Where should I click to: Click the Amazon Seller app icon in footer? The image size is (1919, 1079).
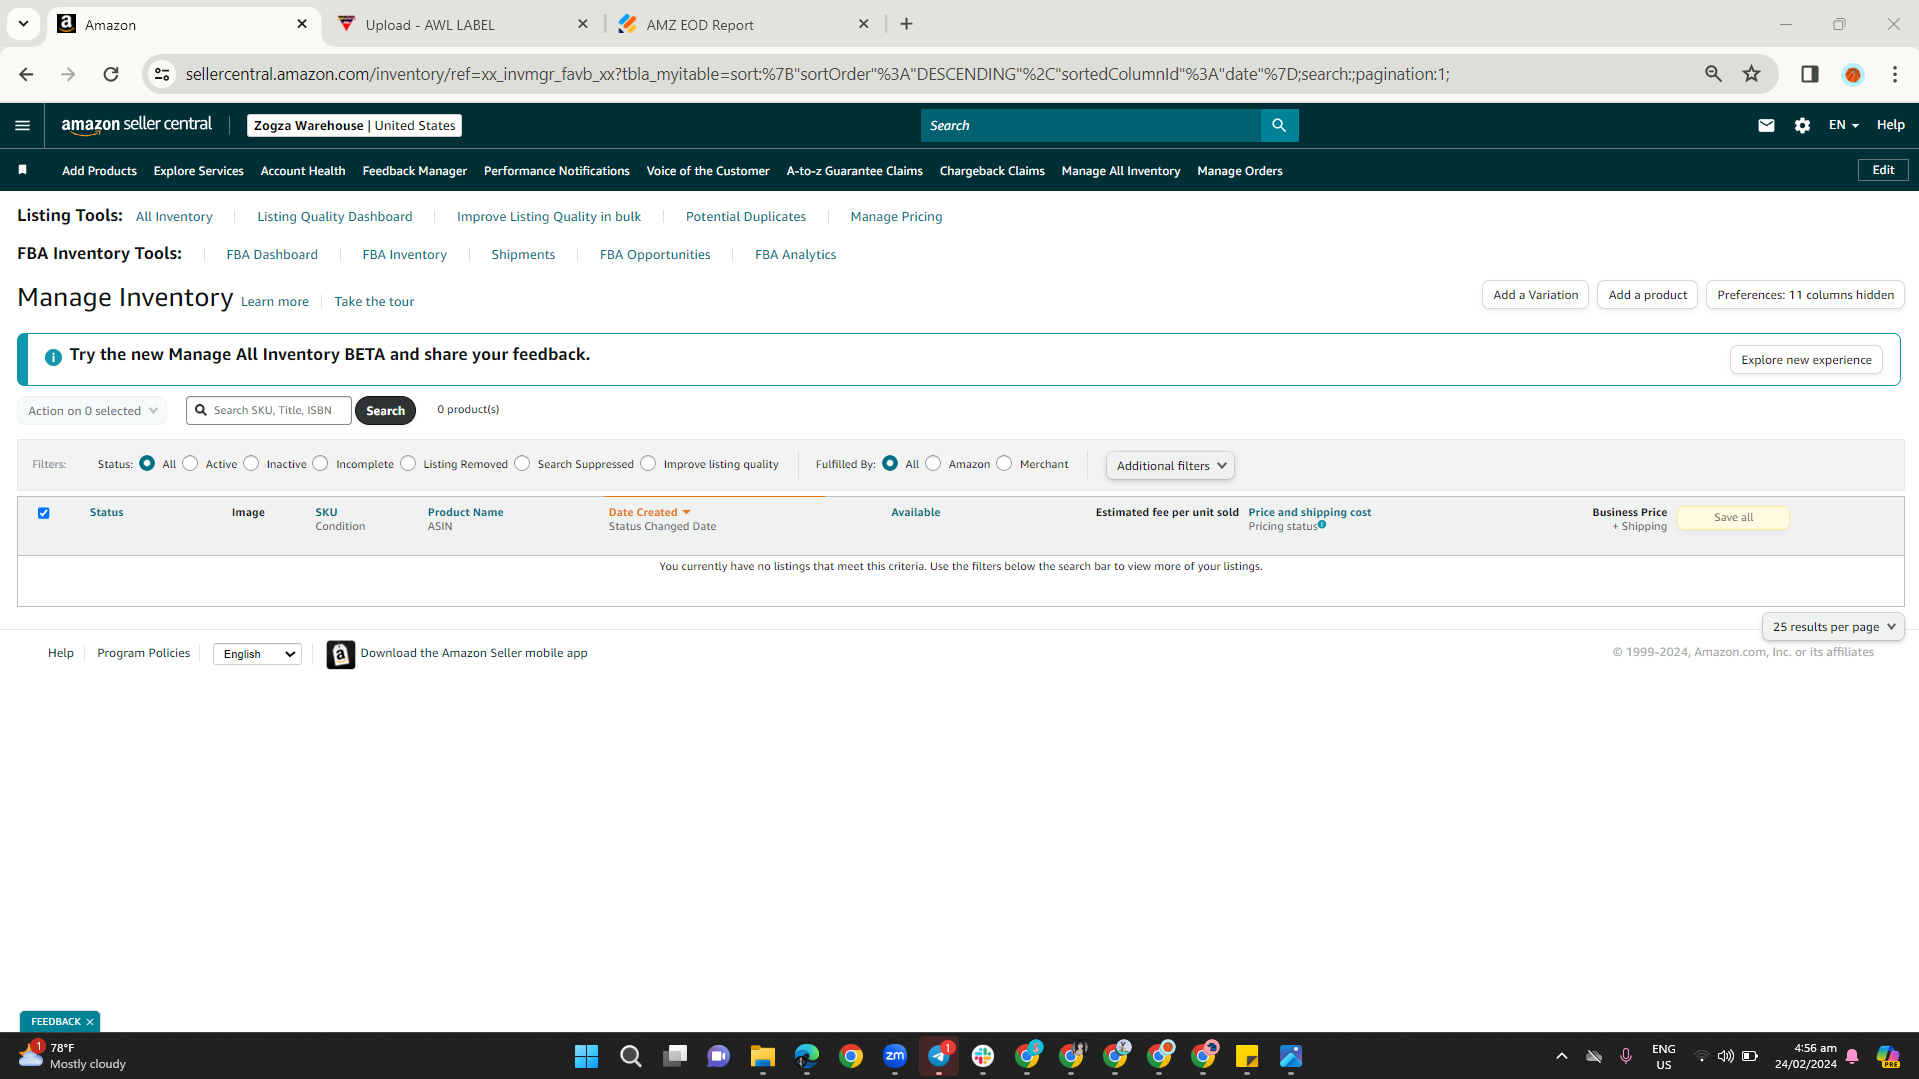click(340, 654)
